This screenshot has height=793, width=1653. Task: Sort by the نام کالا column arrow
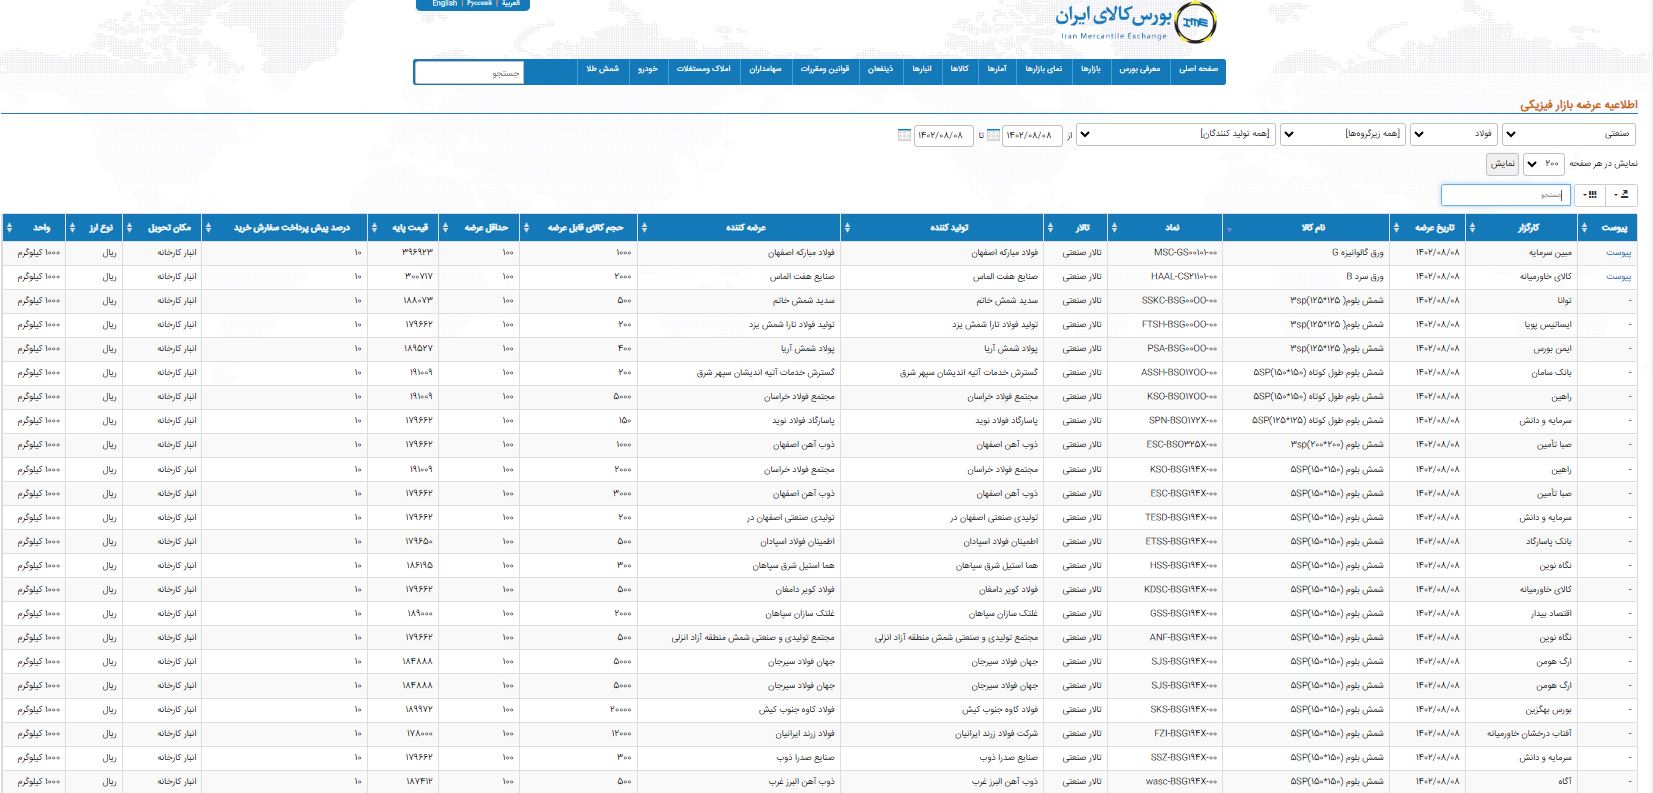pyautogui.click(x=1229, y=229)
